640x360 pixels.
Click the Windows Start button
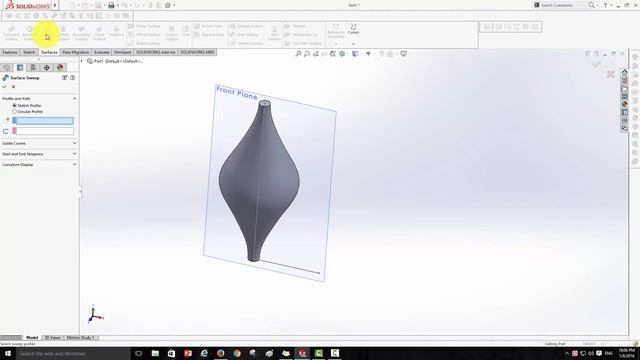click(x=7, y=353)
